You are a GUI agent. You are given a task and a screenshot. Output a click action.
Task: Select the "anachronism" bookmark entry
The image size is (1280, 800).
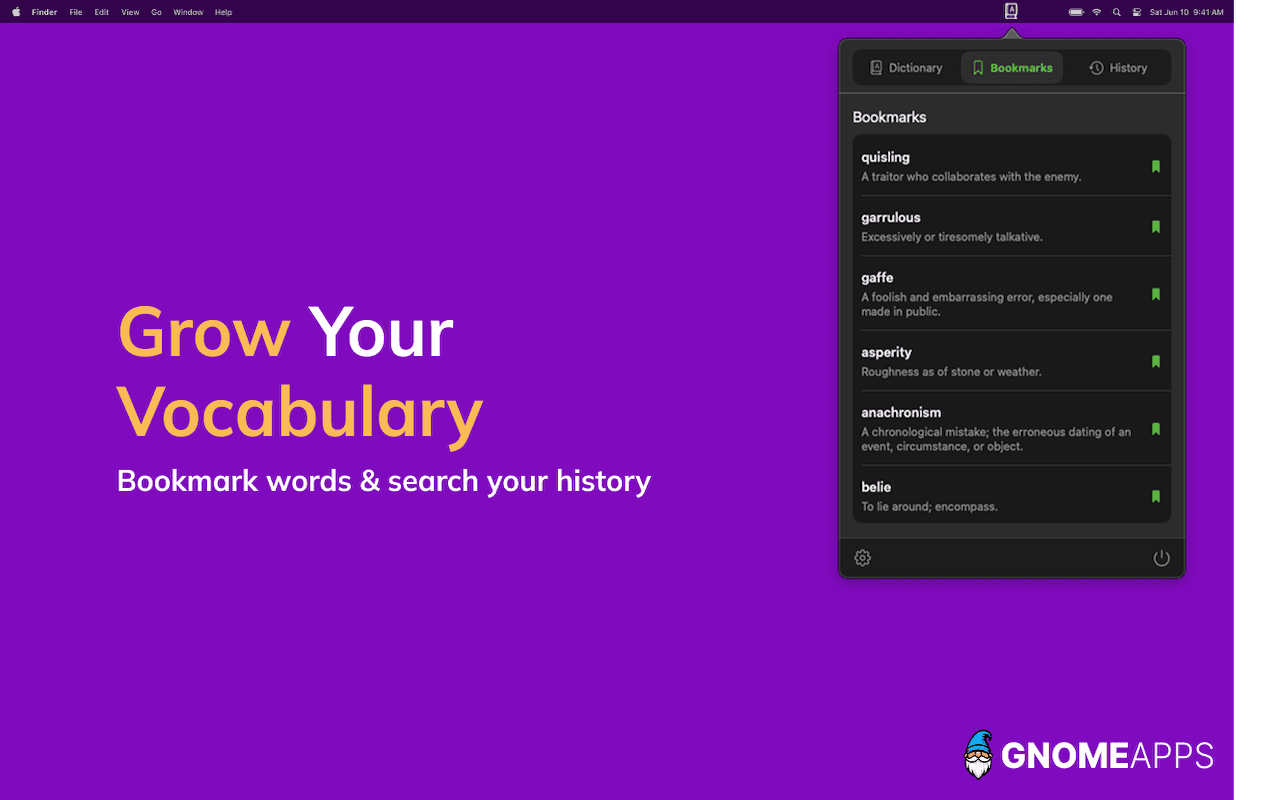click(x=990, y=428)
